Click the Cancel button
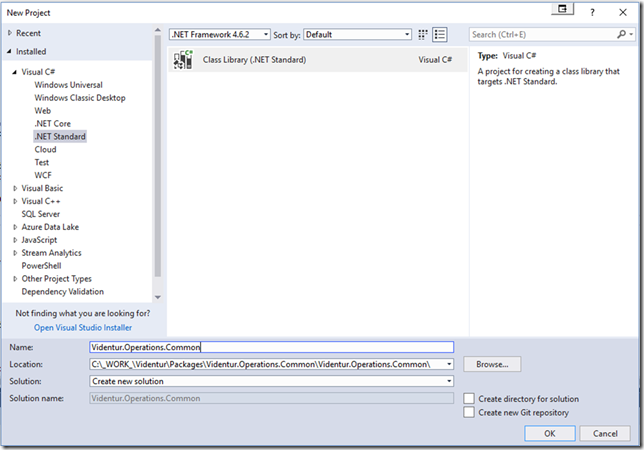 (x=605, y=434)
